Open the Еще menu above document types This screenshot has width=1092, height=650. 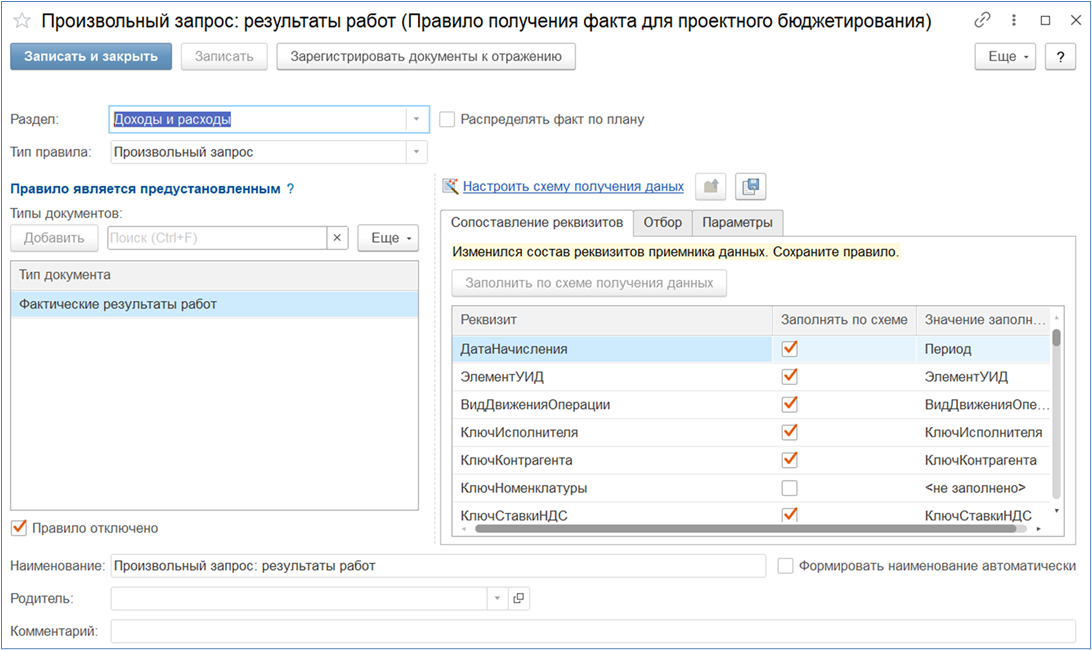[x=387, y=238]
